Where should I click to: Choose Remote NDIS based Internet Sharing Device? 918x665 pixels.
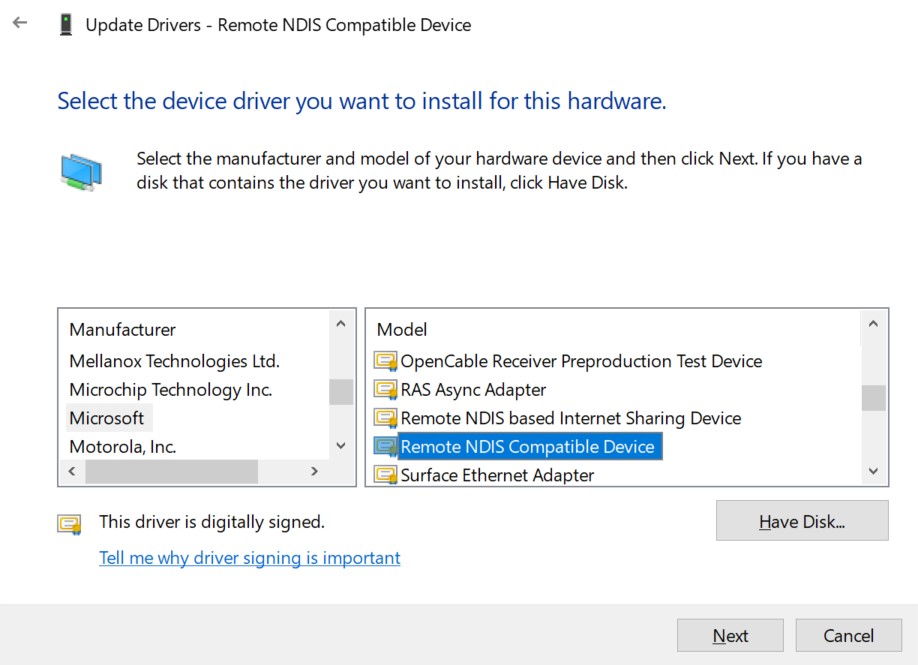571,418
